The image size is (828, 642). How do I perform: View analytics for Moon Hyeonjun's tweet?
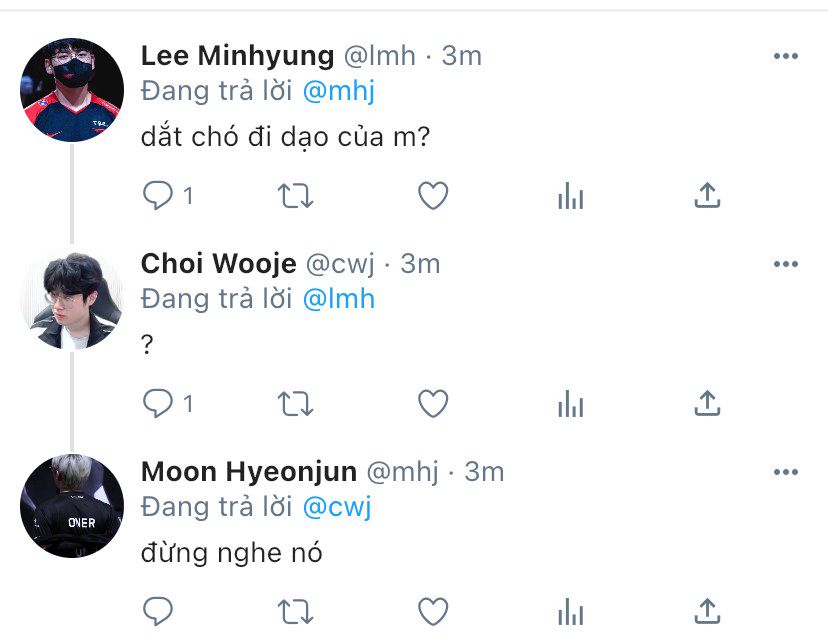pyautogui.click(x=570, y=611)
